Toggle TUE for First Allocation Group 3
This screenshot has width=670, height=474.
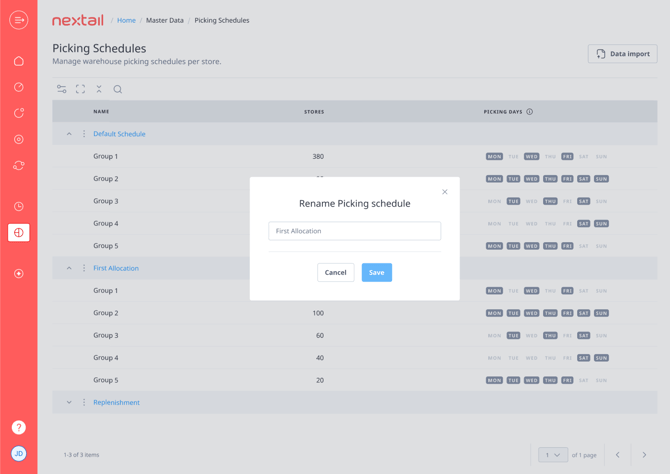[513, 336]
